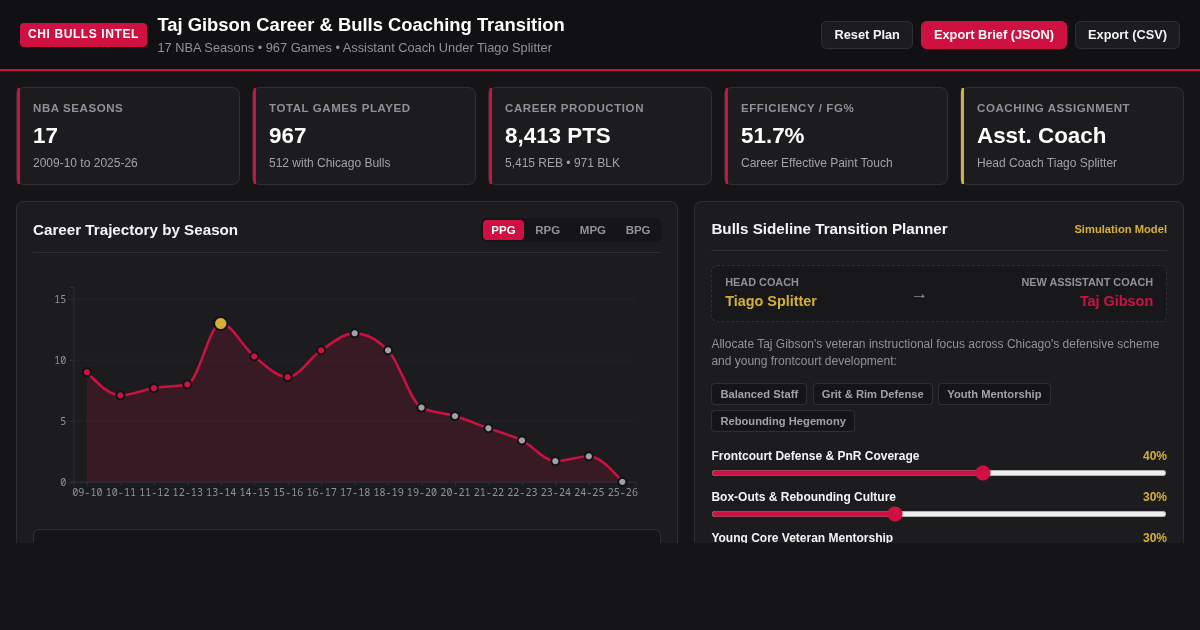Adjust Box-Outs & Rebounding Culture slider

pyautogui.click(x=939, y=514)
